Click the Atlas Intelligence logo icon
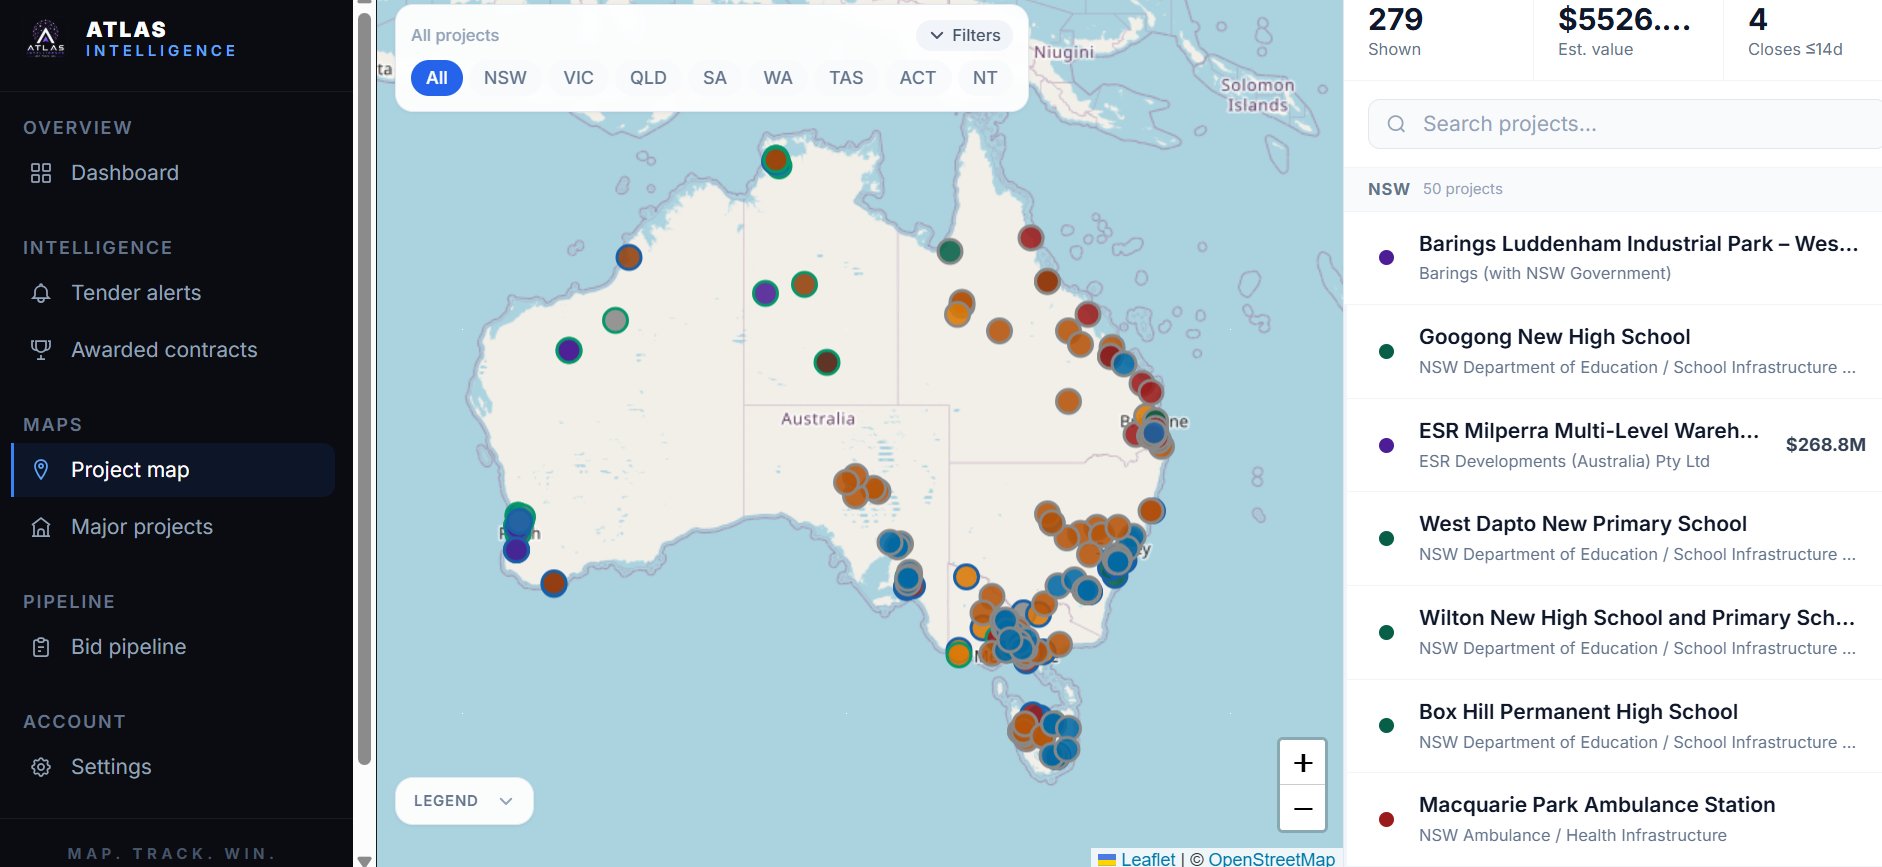This screenshot has height=867, width=1882. point(45,38)
